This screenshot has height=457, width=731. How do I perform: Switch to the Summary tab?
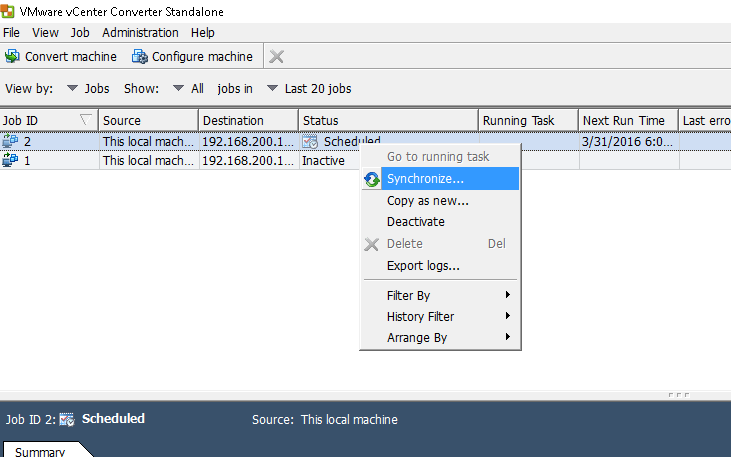(40, 452)
